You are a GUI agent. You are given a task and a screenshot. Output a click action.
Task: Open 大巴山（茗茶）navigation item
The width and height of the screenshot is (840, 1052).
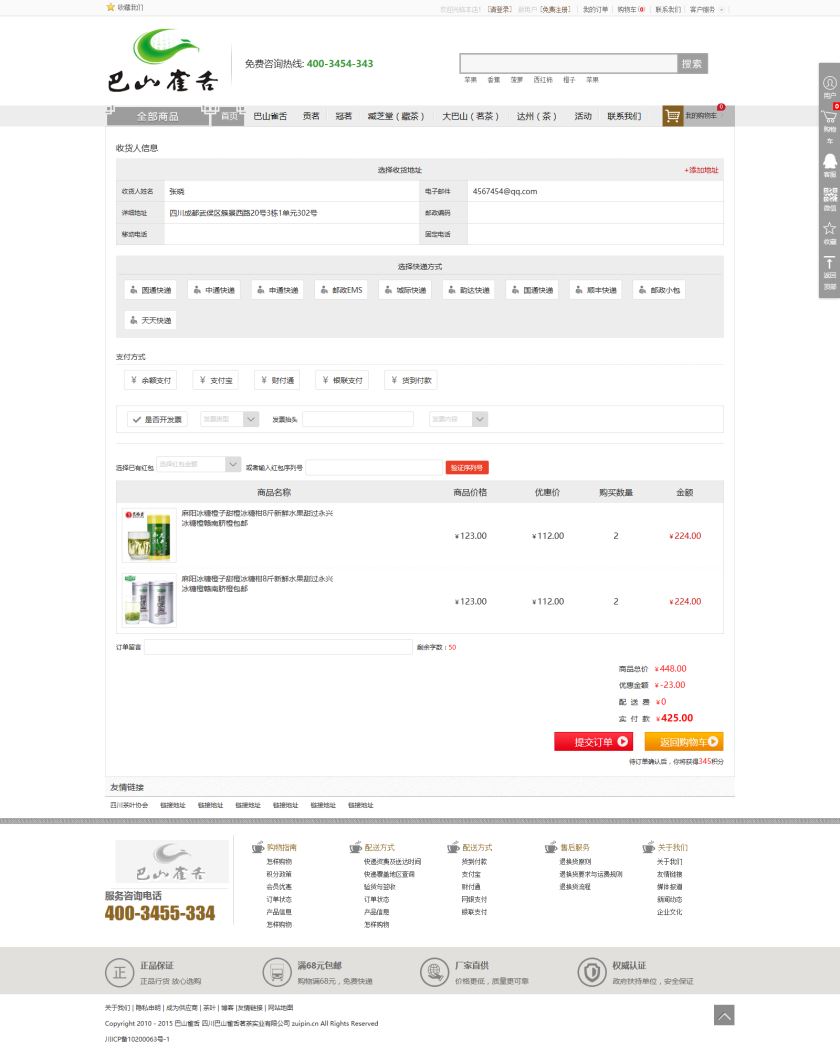[470, 116]
